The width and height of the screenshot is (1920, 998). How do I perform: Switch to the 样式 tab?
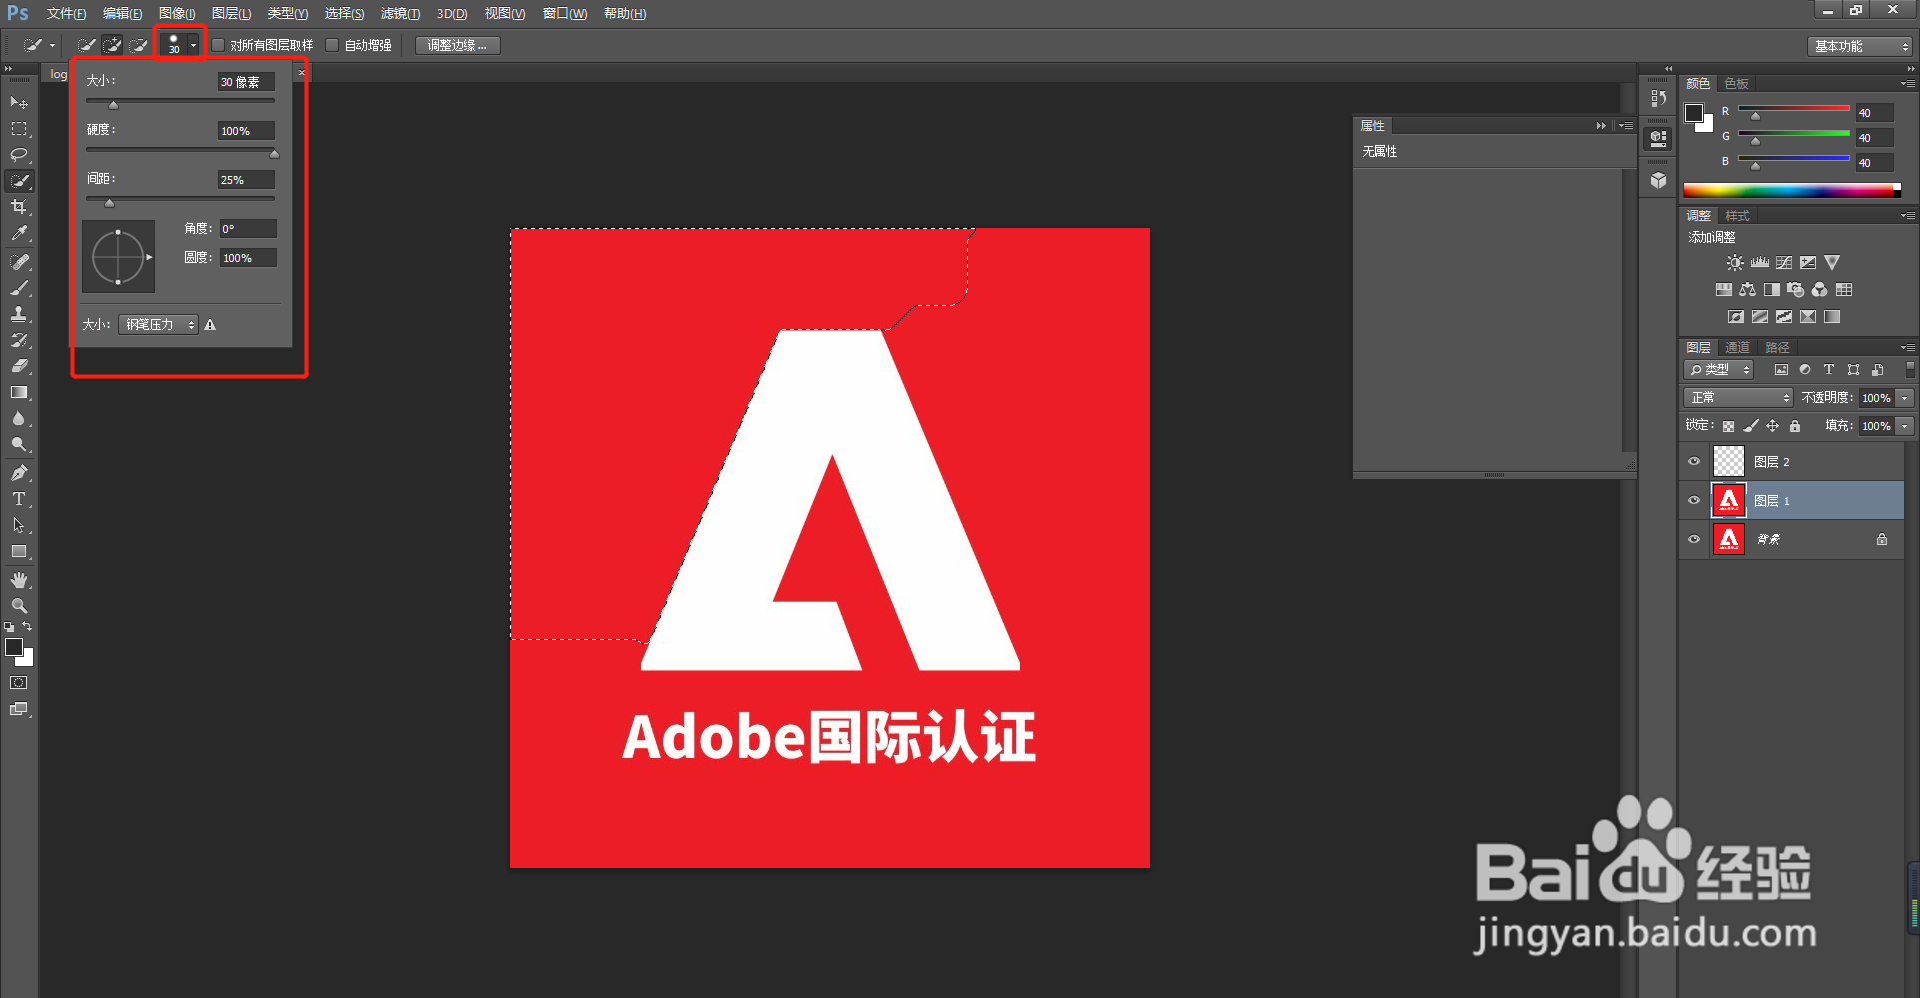pyautogui.click(x=1738, y=216)
